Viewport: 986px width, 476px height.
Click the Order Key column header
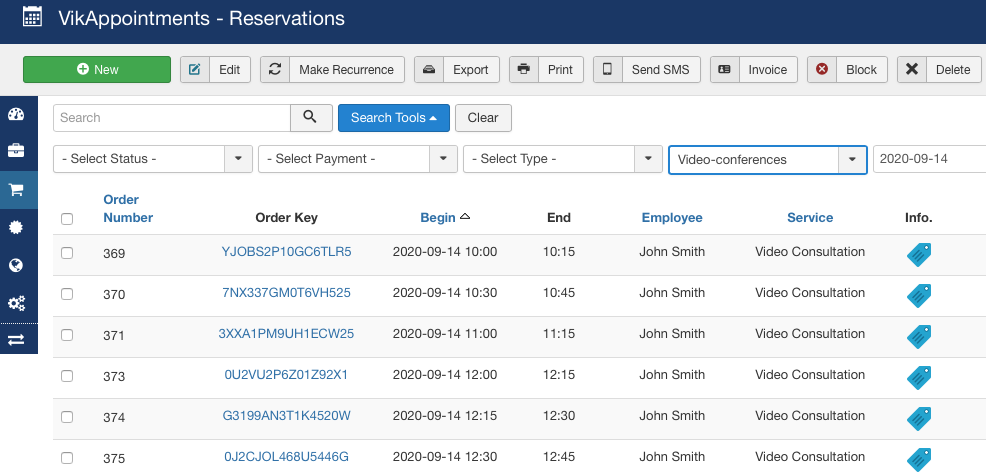(x=286, y=218)
